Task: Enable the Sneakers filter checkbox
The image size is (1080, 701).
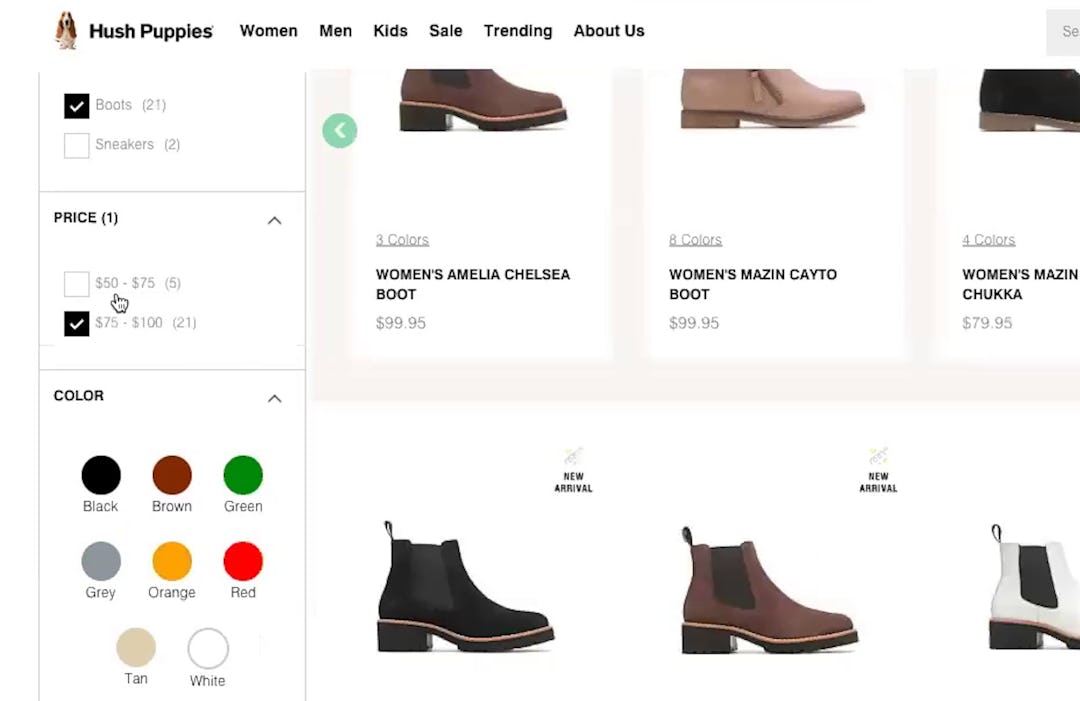Action: pos(76,145)
